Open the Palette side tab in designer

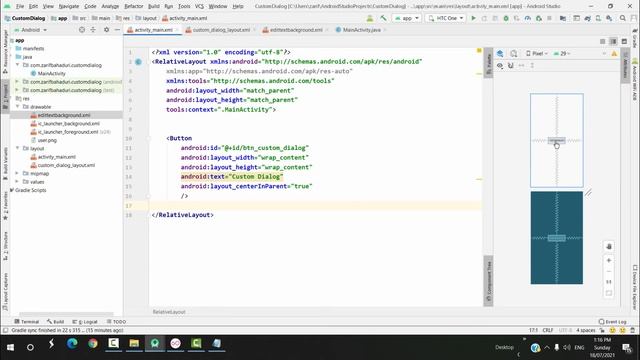coord(488,62)
